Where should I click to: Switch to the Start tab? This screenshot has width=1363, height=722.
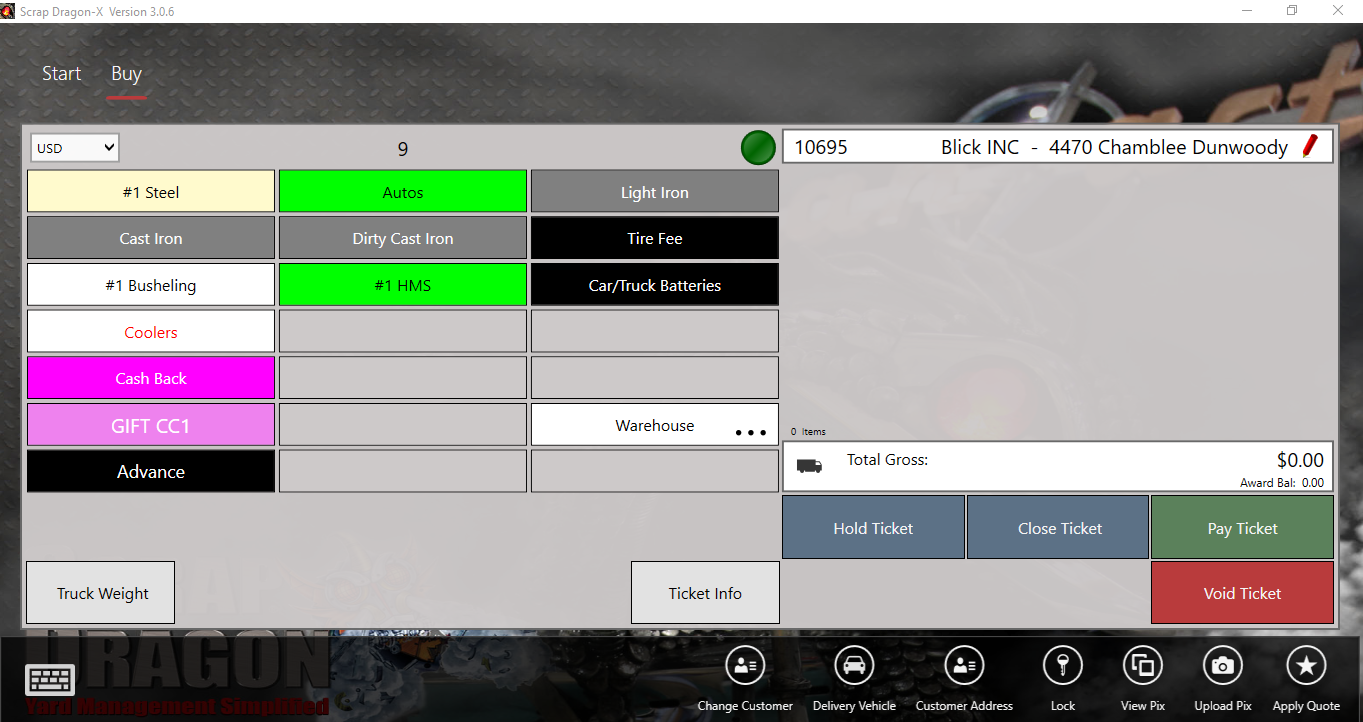pos(61,73)
